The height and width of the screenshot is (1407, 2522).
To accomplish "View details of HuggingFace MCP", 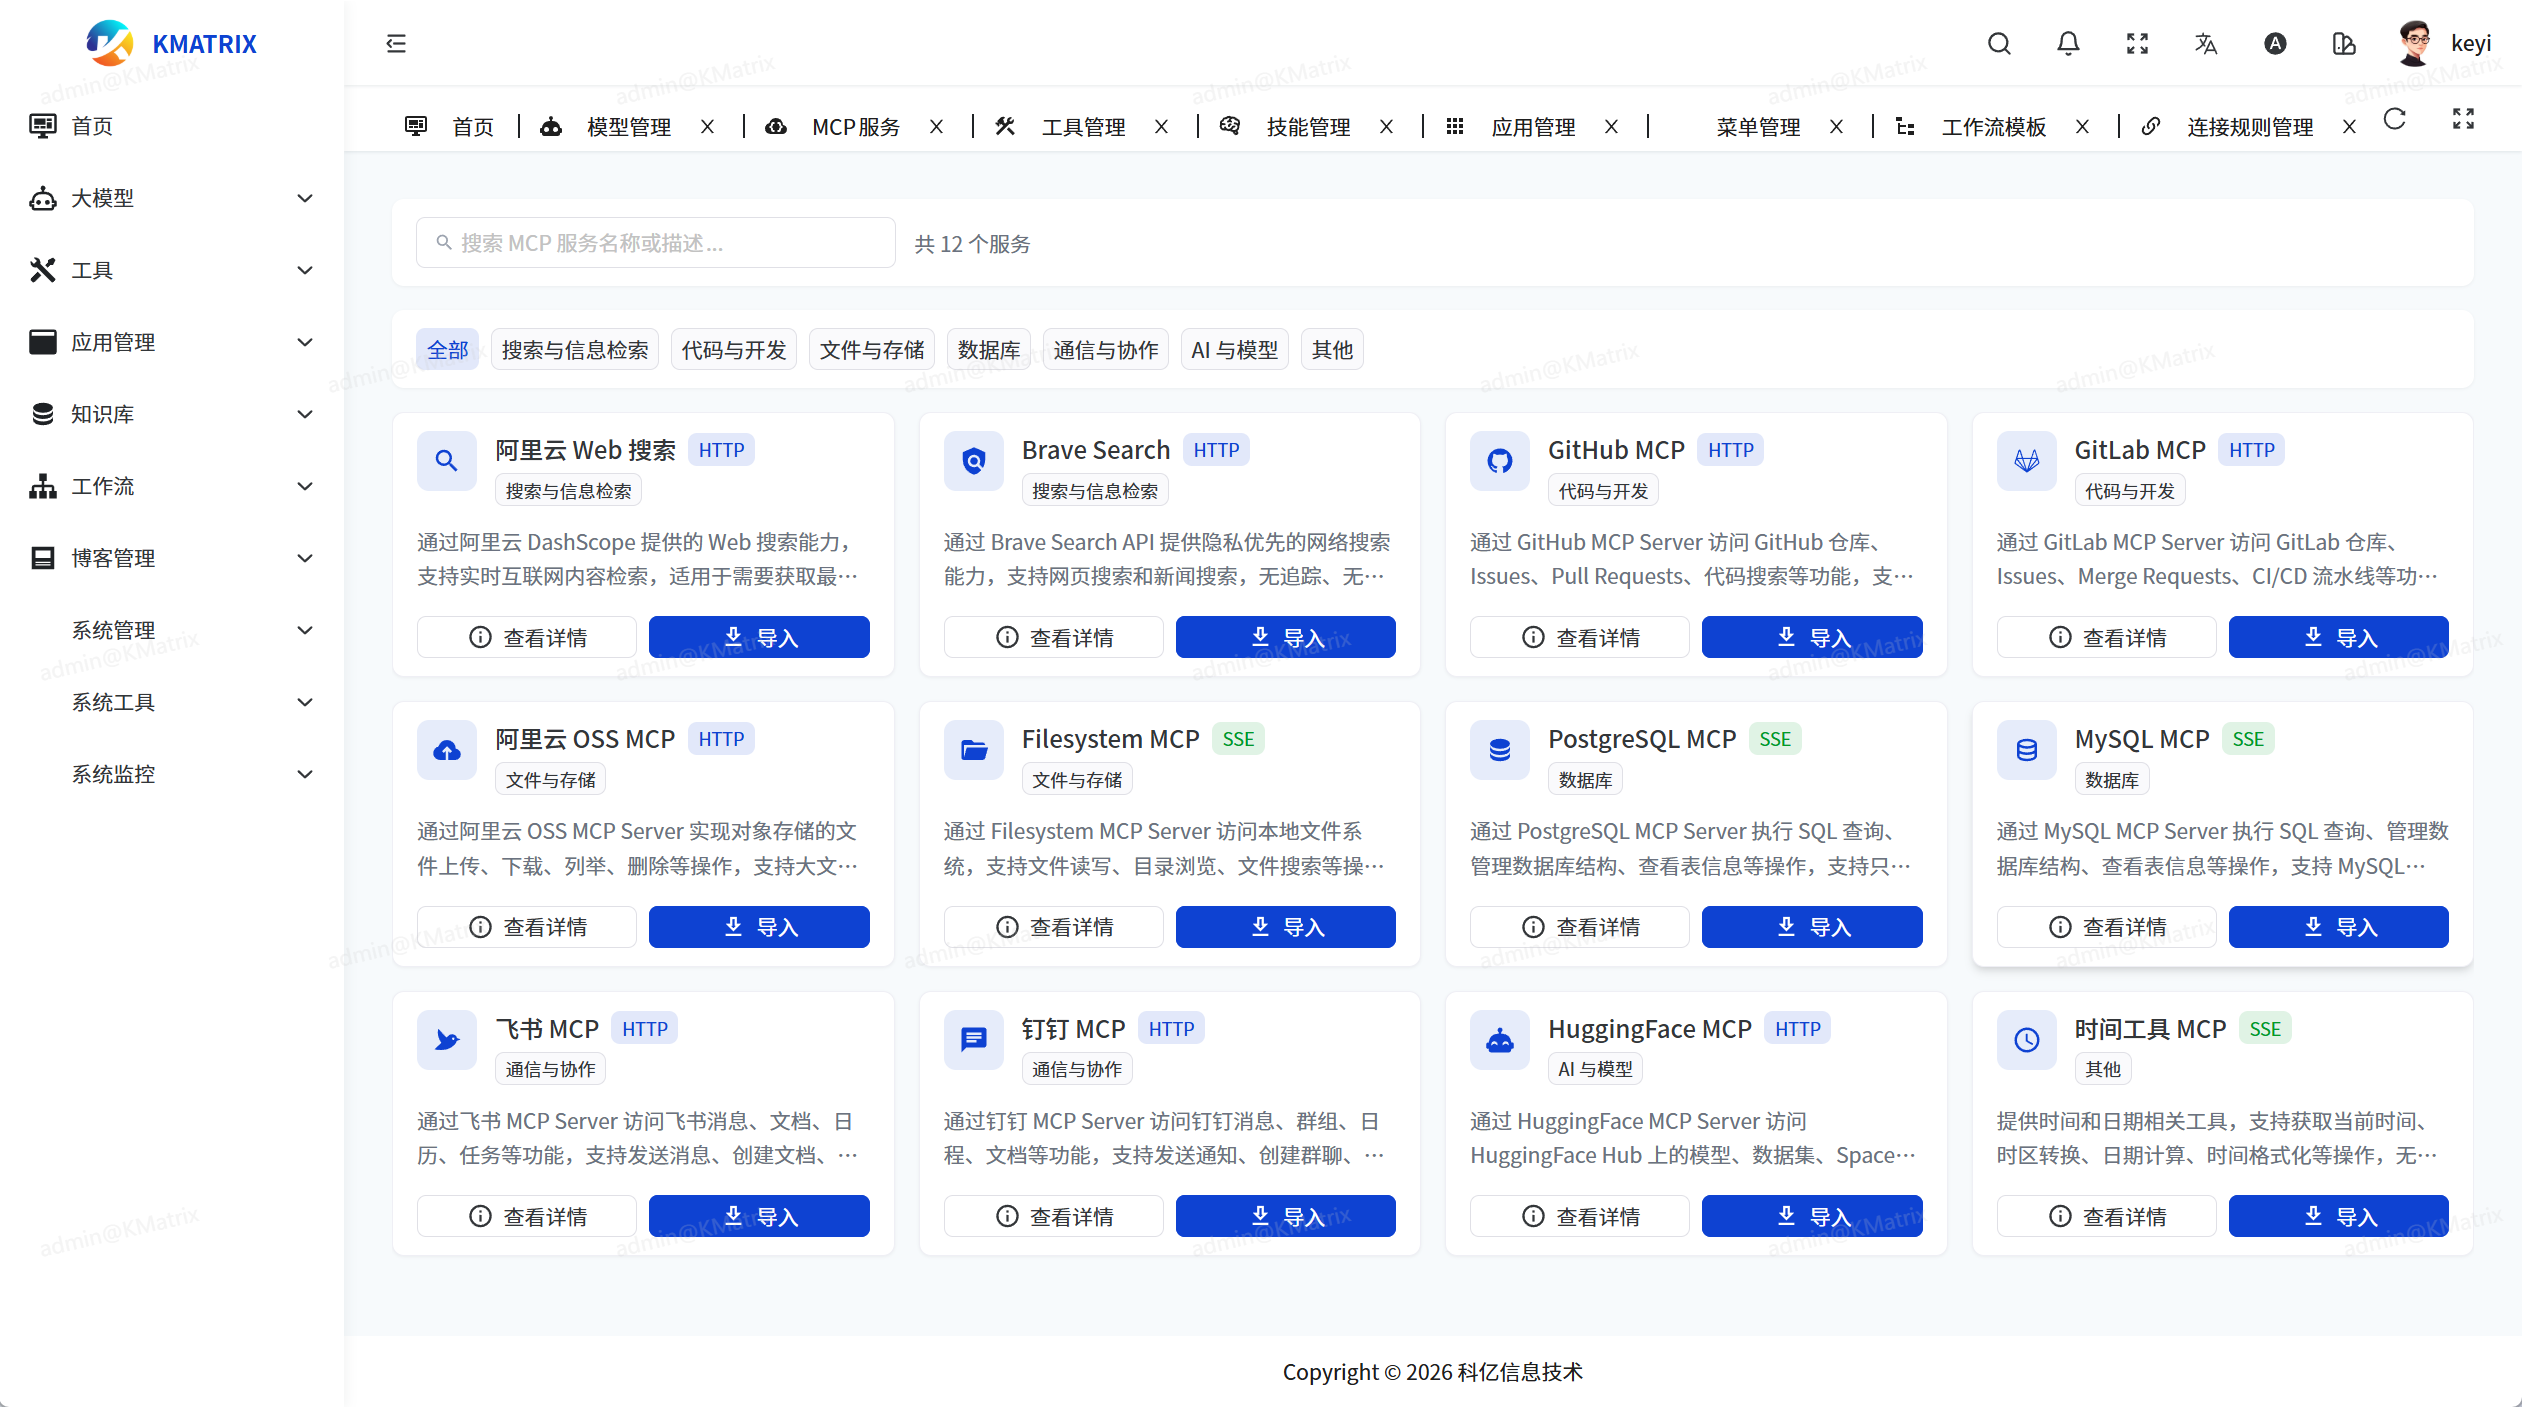I will click(x=1580, y=1216).
